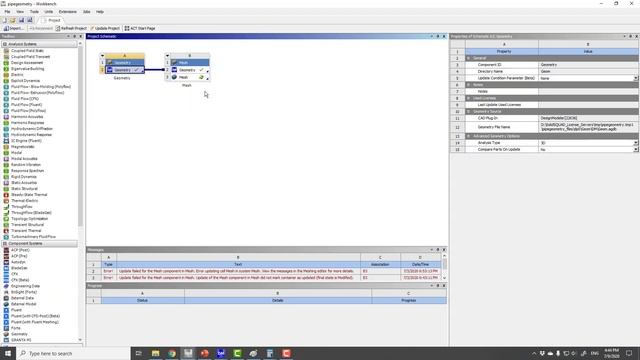This screenshot has width=640, height=360.
Task: Open the ACT Start Page
Action: pyautogui.click(x=140, y=28)
